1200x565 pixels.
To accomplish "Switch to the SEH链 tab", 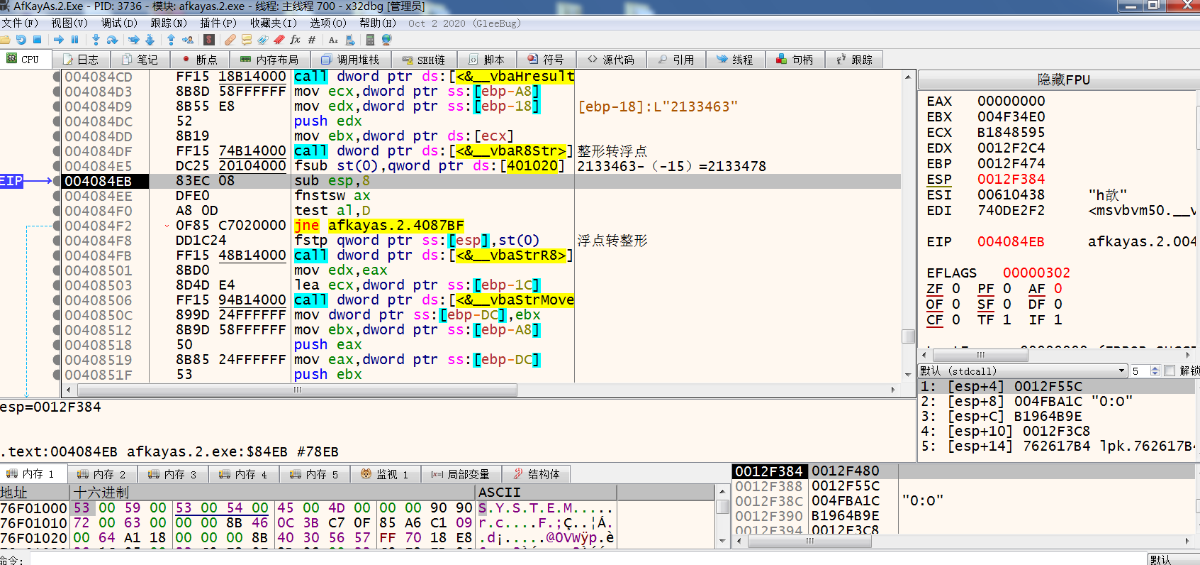I will (424, 59).
